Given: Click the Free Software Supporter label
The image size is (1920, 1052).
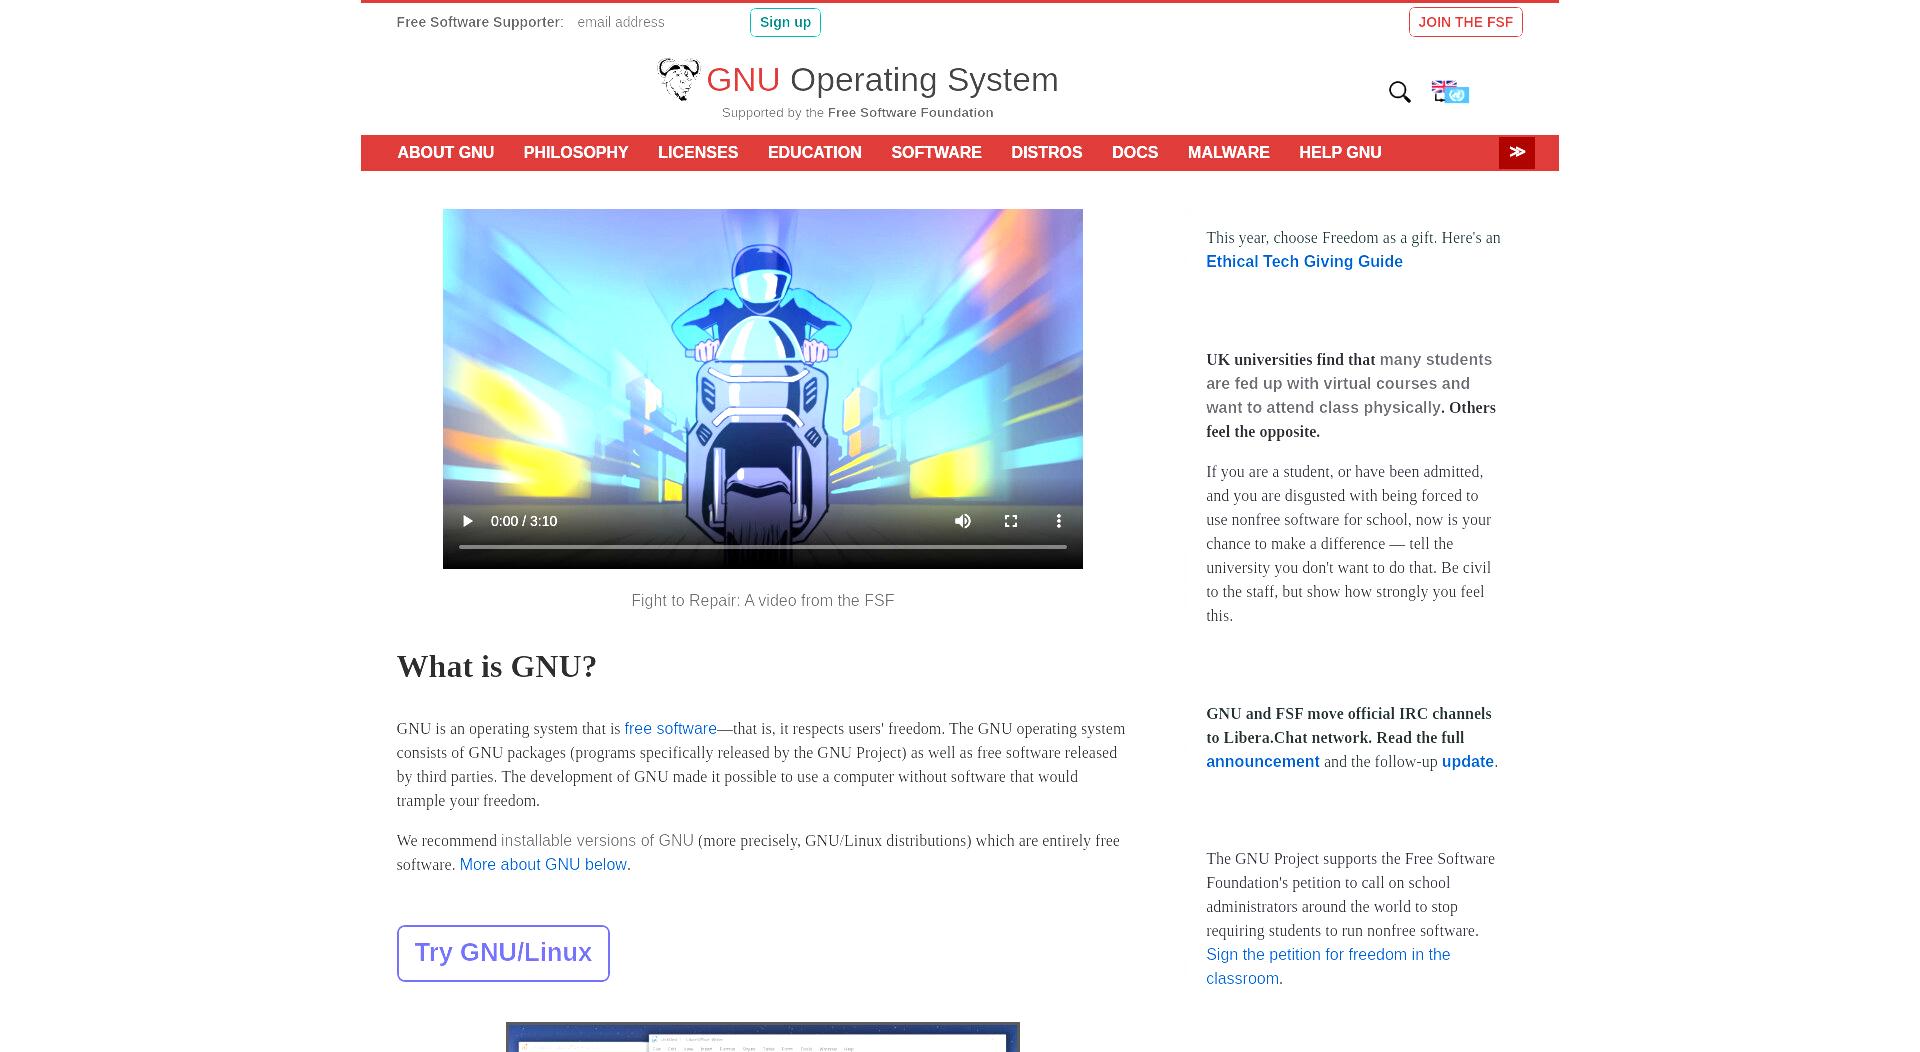Looking at the screenshot, I should tap(479, 22).
